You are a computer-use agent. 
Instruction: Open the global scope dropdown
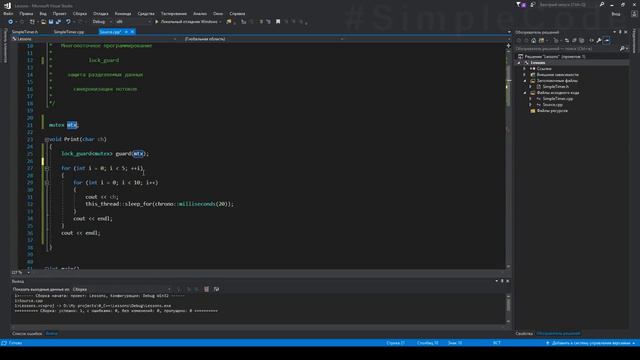point(263,39)
